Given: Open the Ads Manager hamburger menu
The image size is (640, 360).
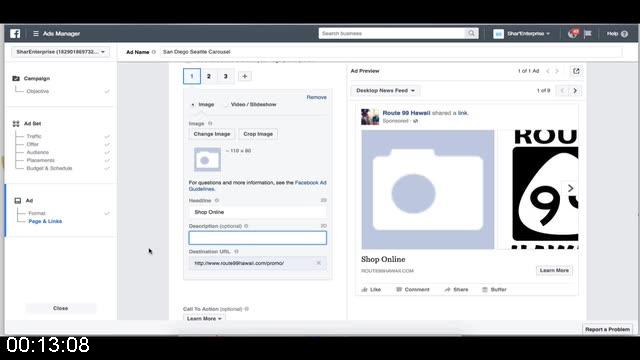Looking at the screenshot, I should [36, 33].
